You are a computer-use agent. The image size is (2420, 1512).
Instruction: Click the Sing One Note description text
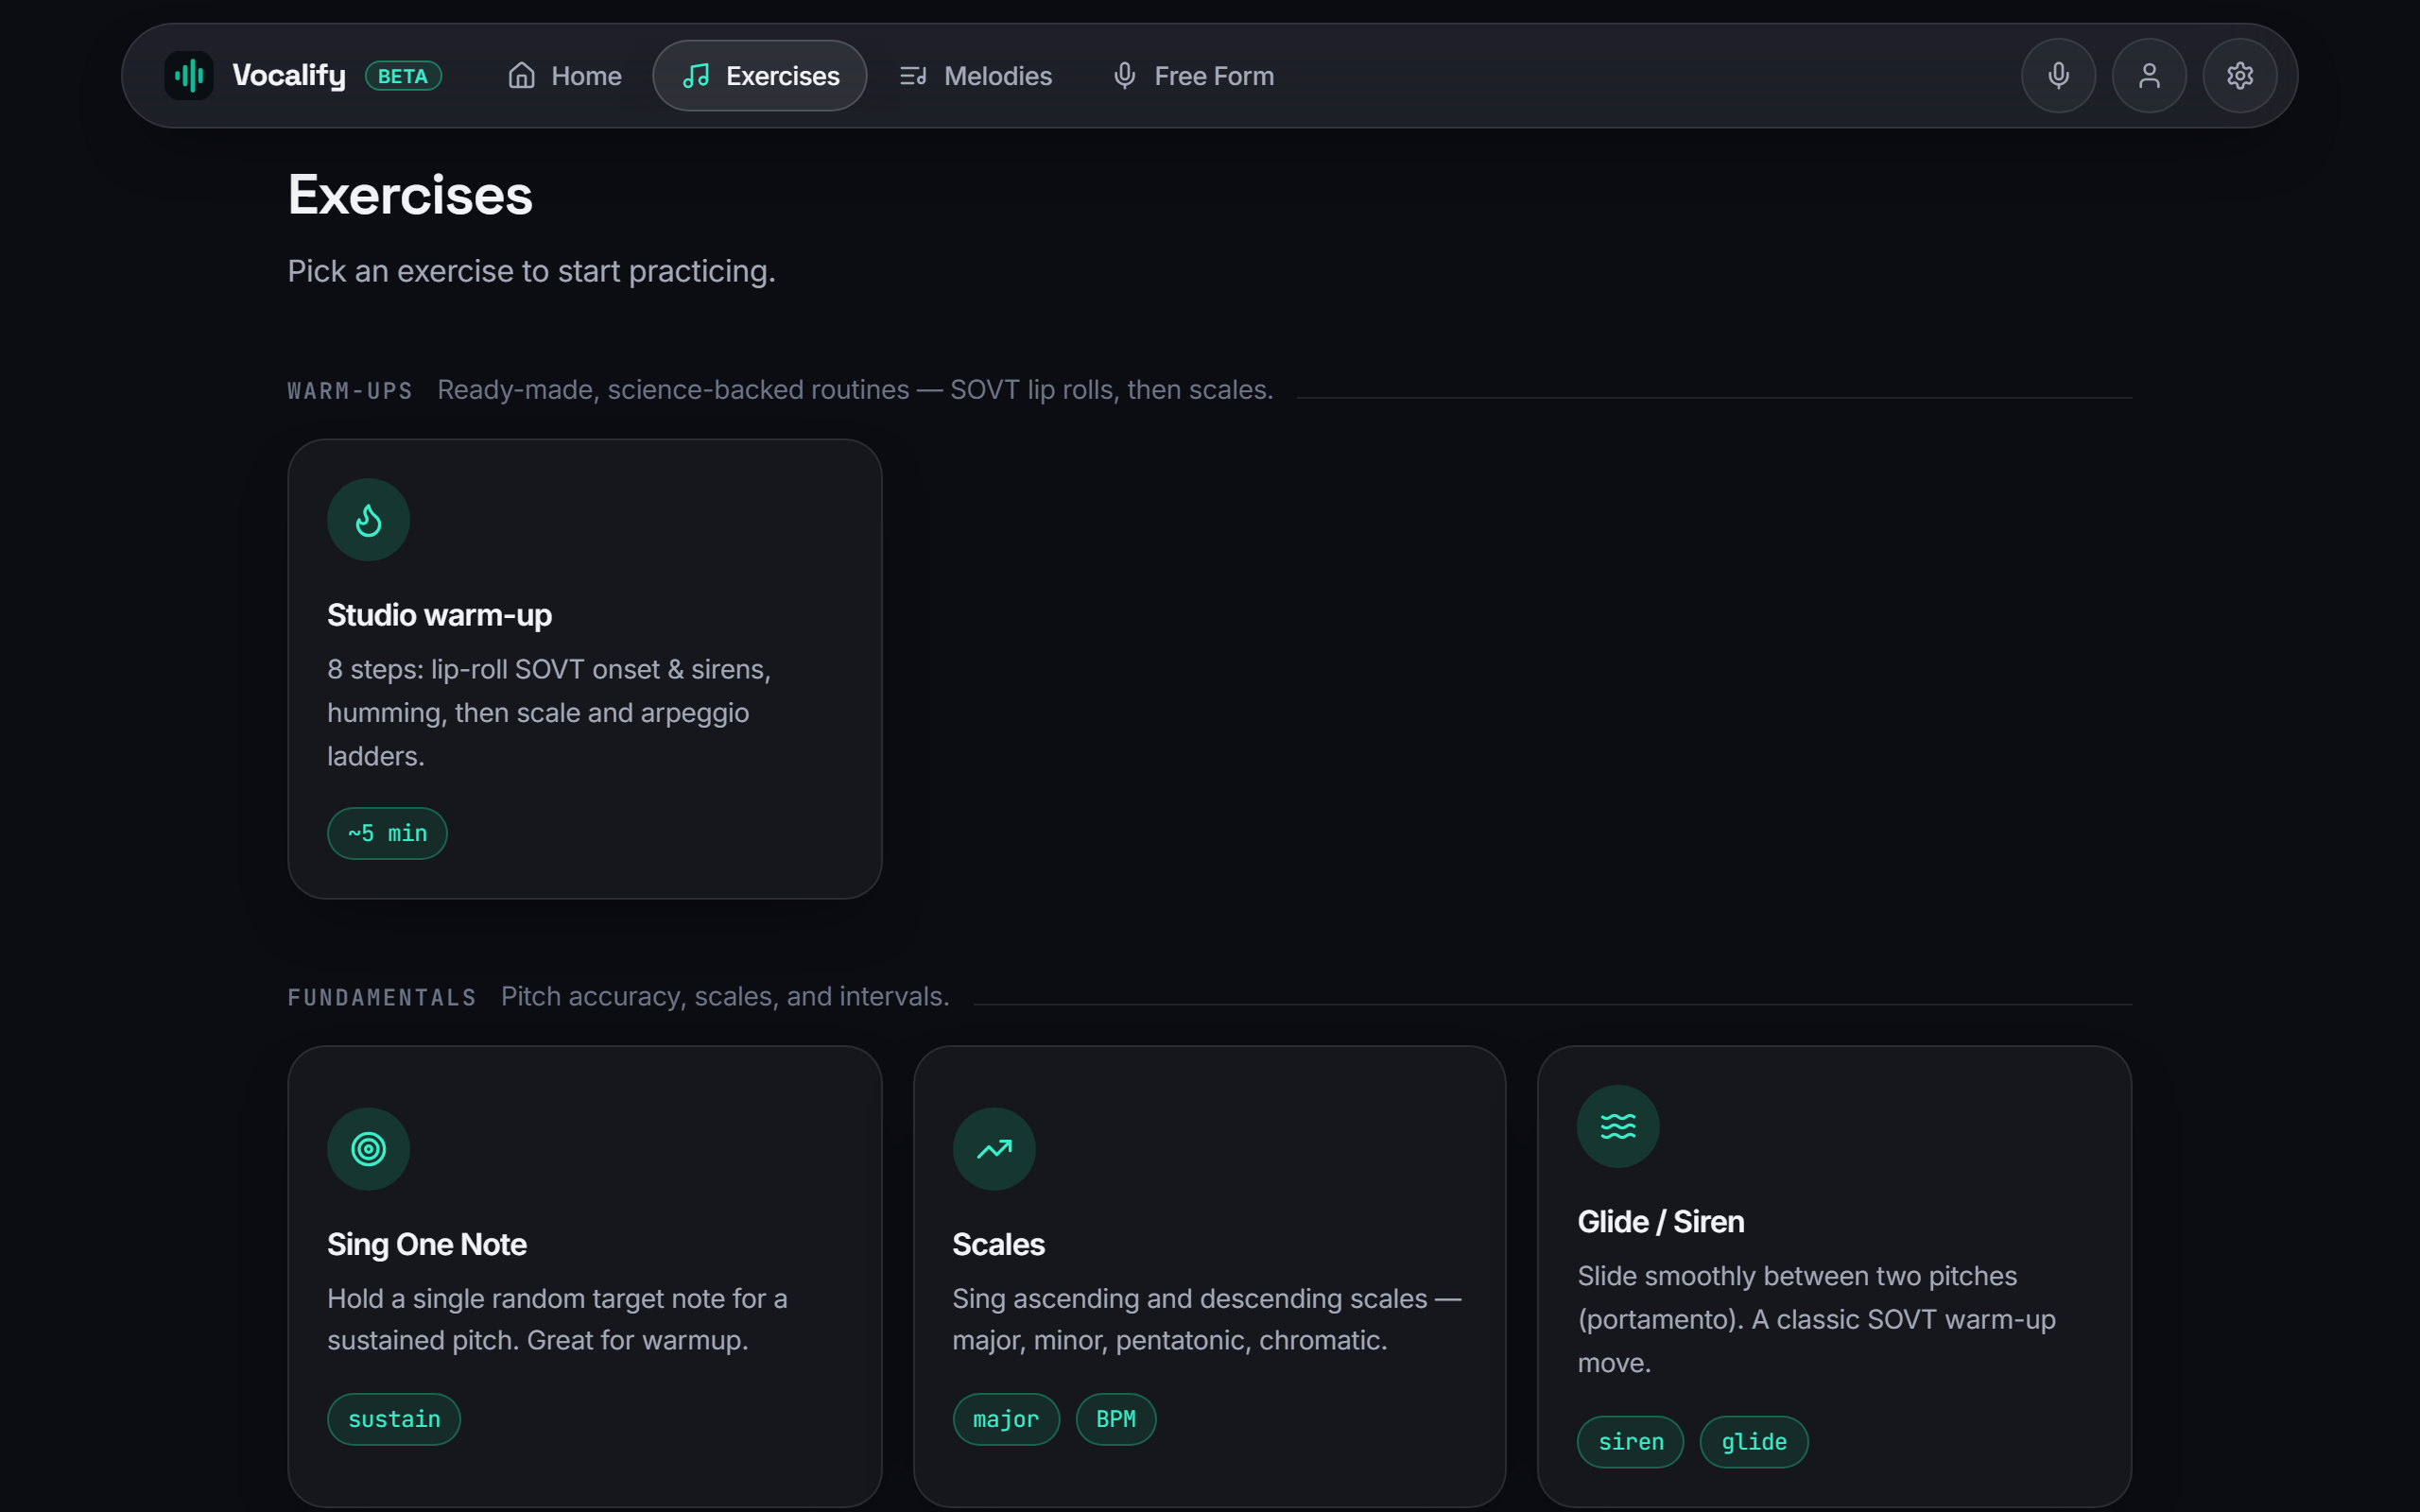coord(557,1319)
